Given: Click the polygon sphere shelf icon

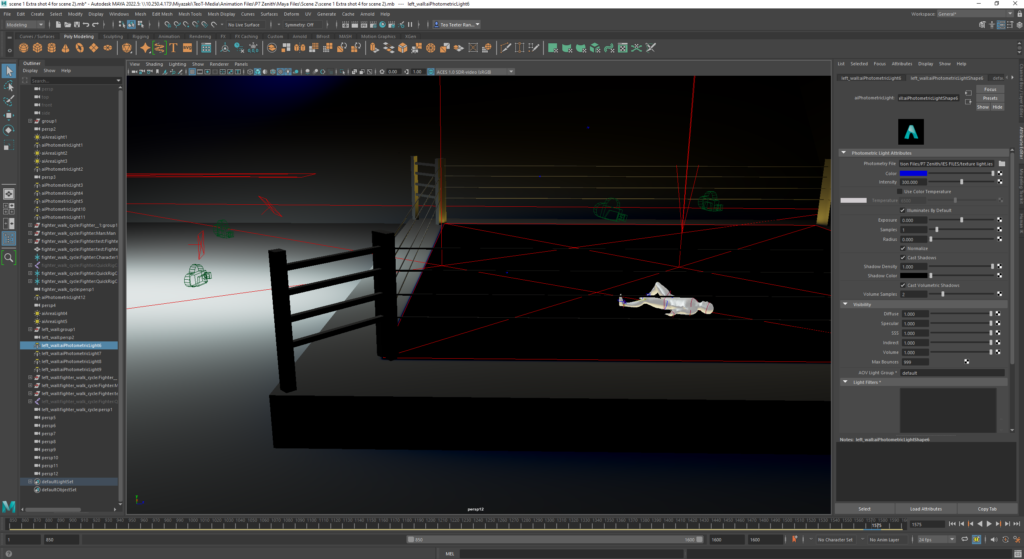Looking at the screenshot, I should [24, 47].
